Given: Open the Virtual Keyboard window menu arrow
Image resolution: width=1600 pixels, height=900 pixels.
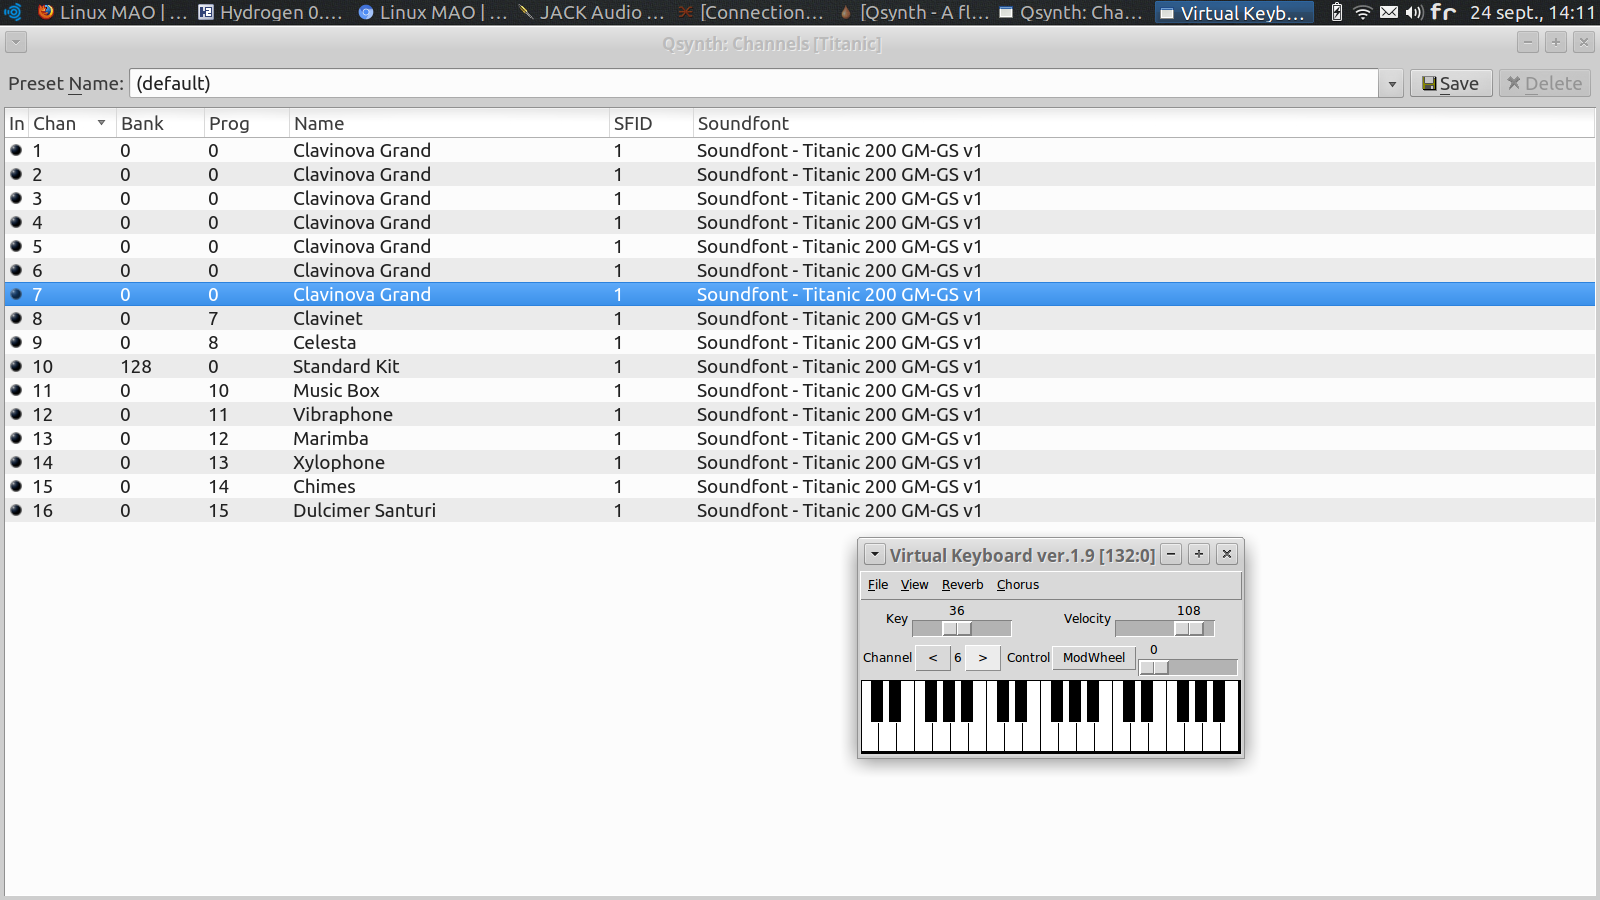Looking at the screenshot, I should click(x=875, y=554).
